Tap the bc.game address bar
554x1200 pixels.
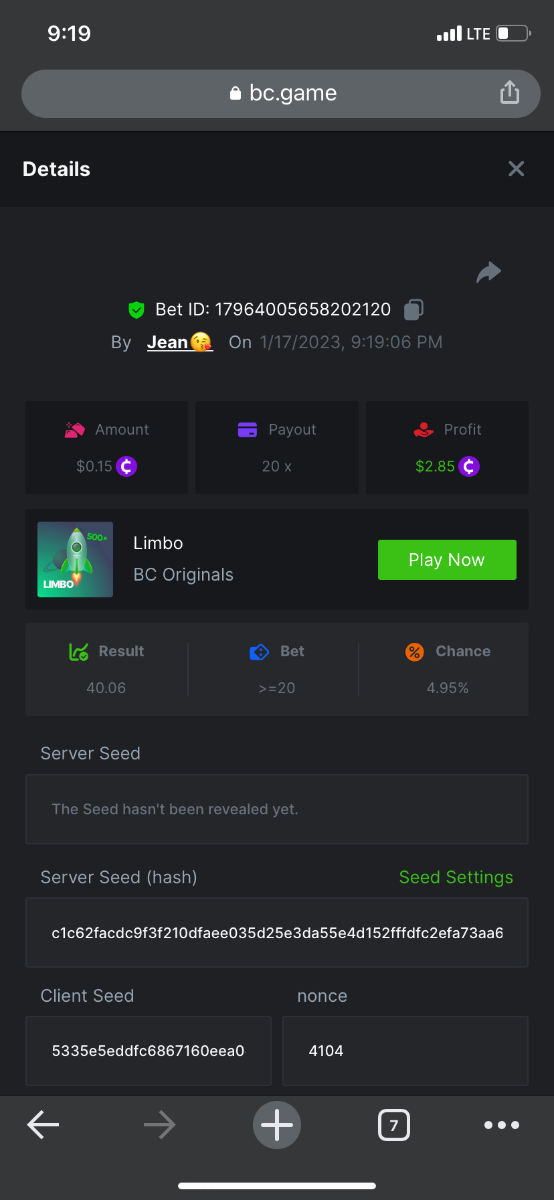tap(277, 94)
